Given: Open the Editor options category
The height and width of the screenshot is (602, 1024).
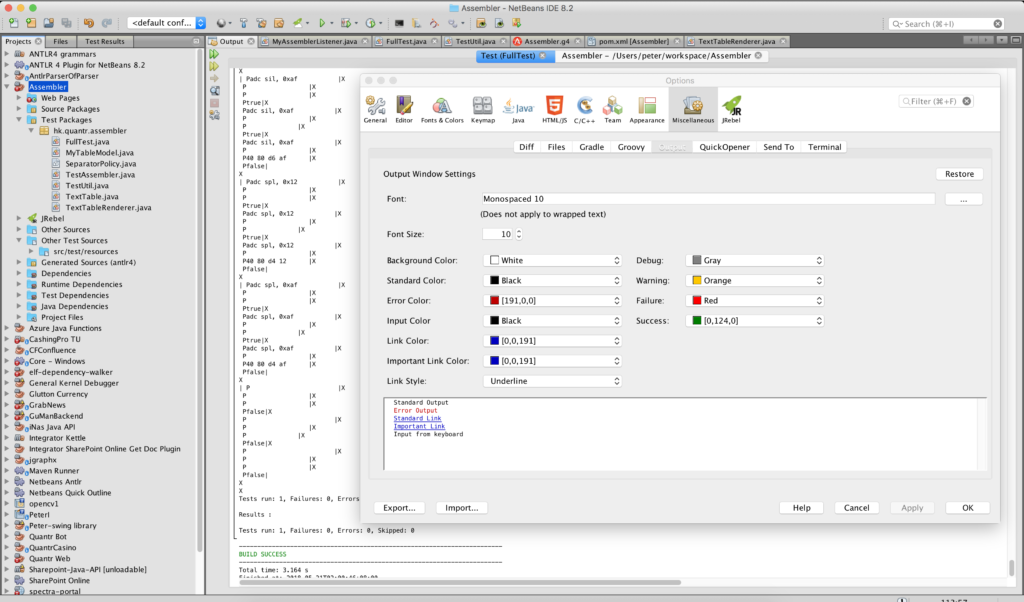Looking at the screenshot, I should coord(404,109).
